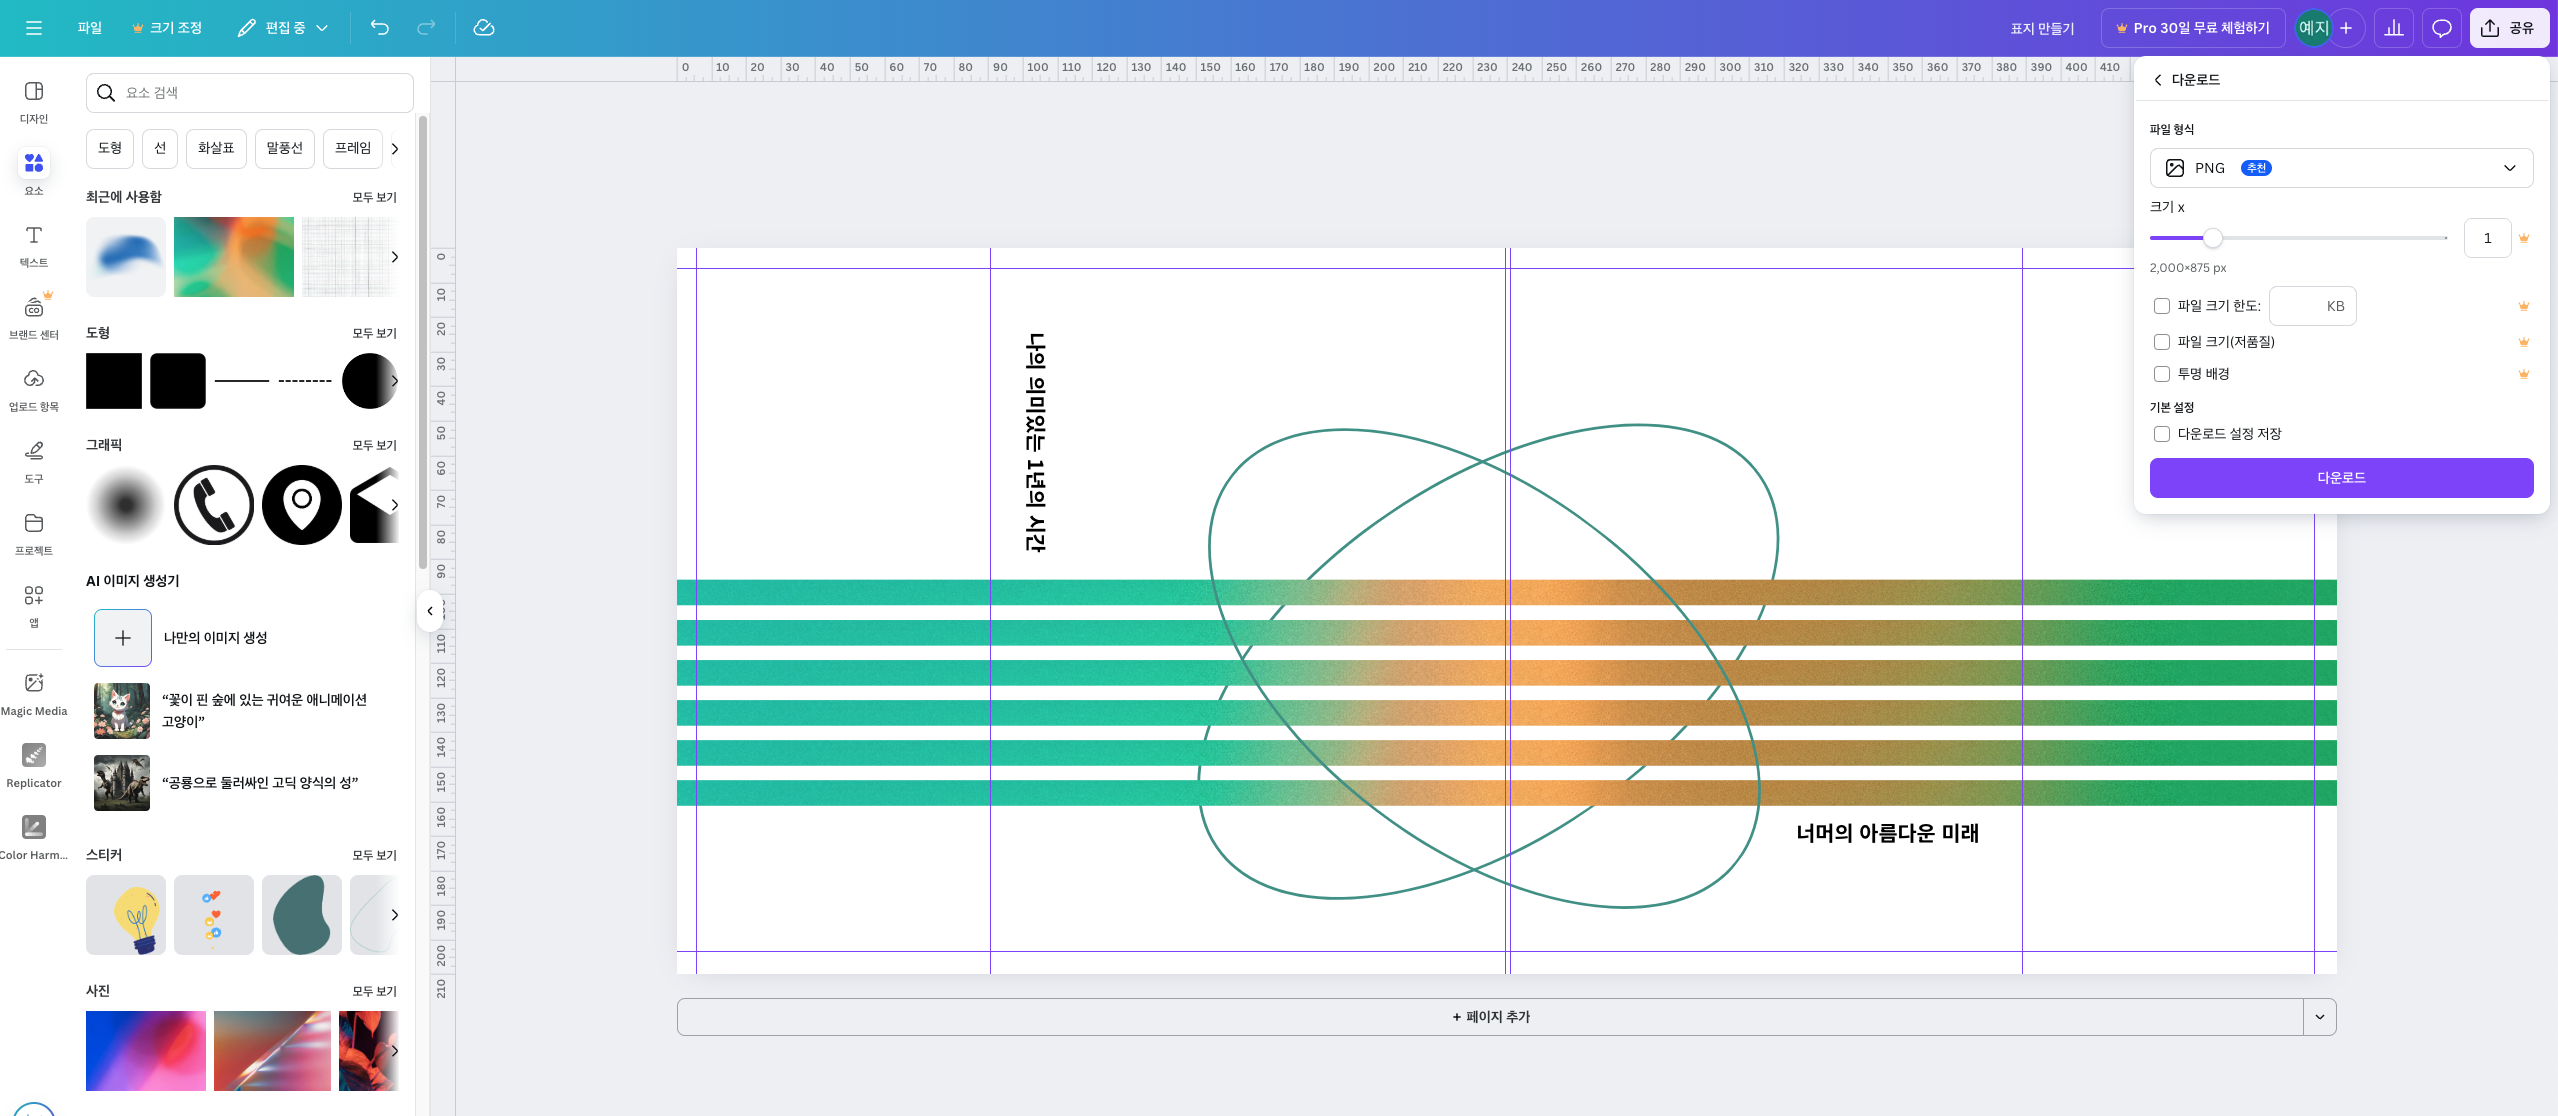Viewport: 2558px width, 1116px height.
Task: Click the cloud save status icon
Action: click(x=484, y=28)
